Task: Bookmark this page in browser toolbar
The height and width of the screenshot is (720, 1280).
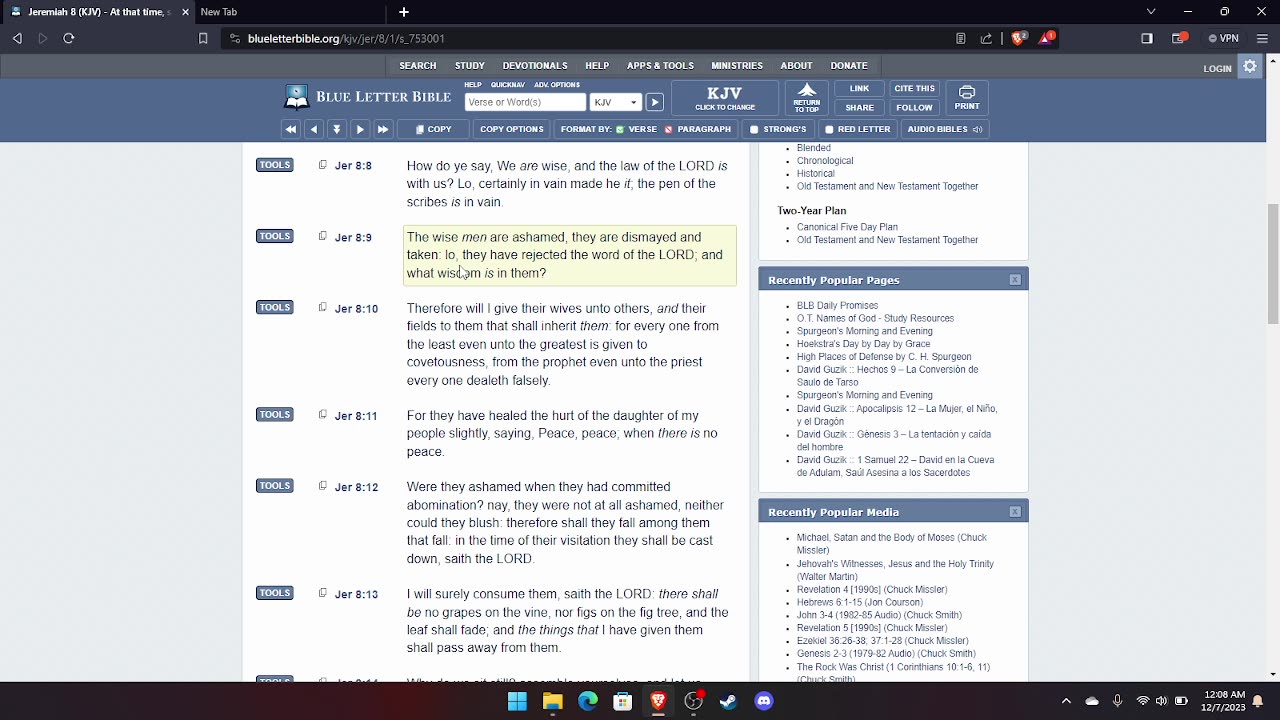Action: [203, 38]
